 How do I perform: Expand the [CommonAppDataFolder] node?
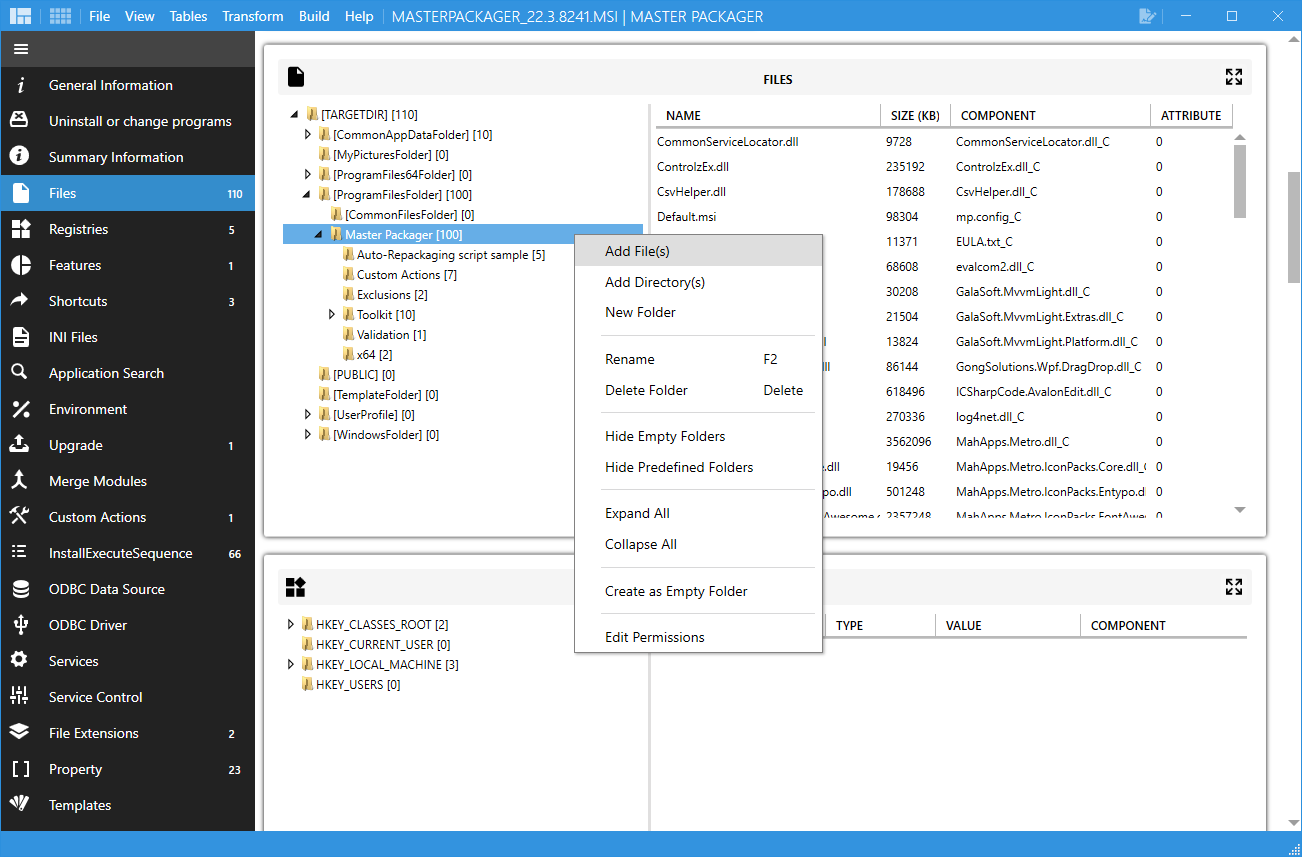coord(308,135)
